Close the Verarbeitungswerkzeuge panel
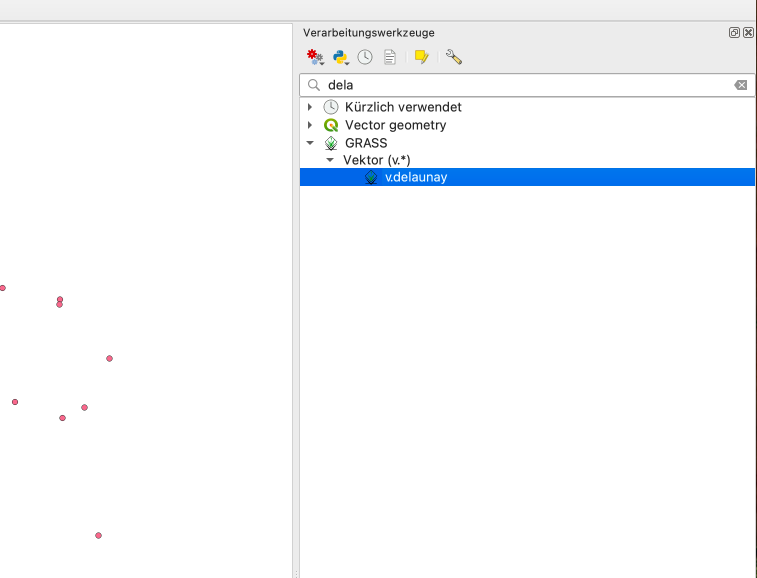 [x=748, y=32]
